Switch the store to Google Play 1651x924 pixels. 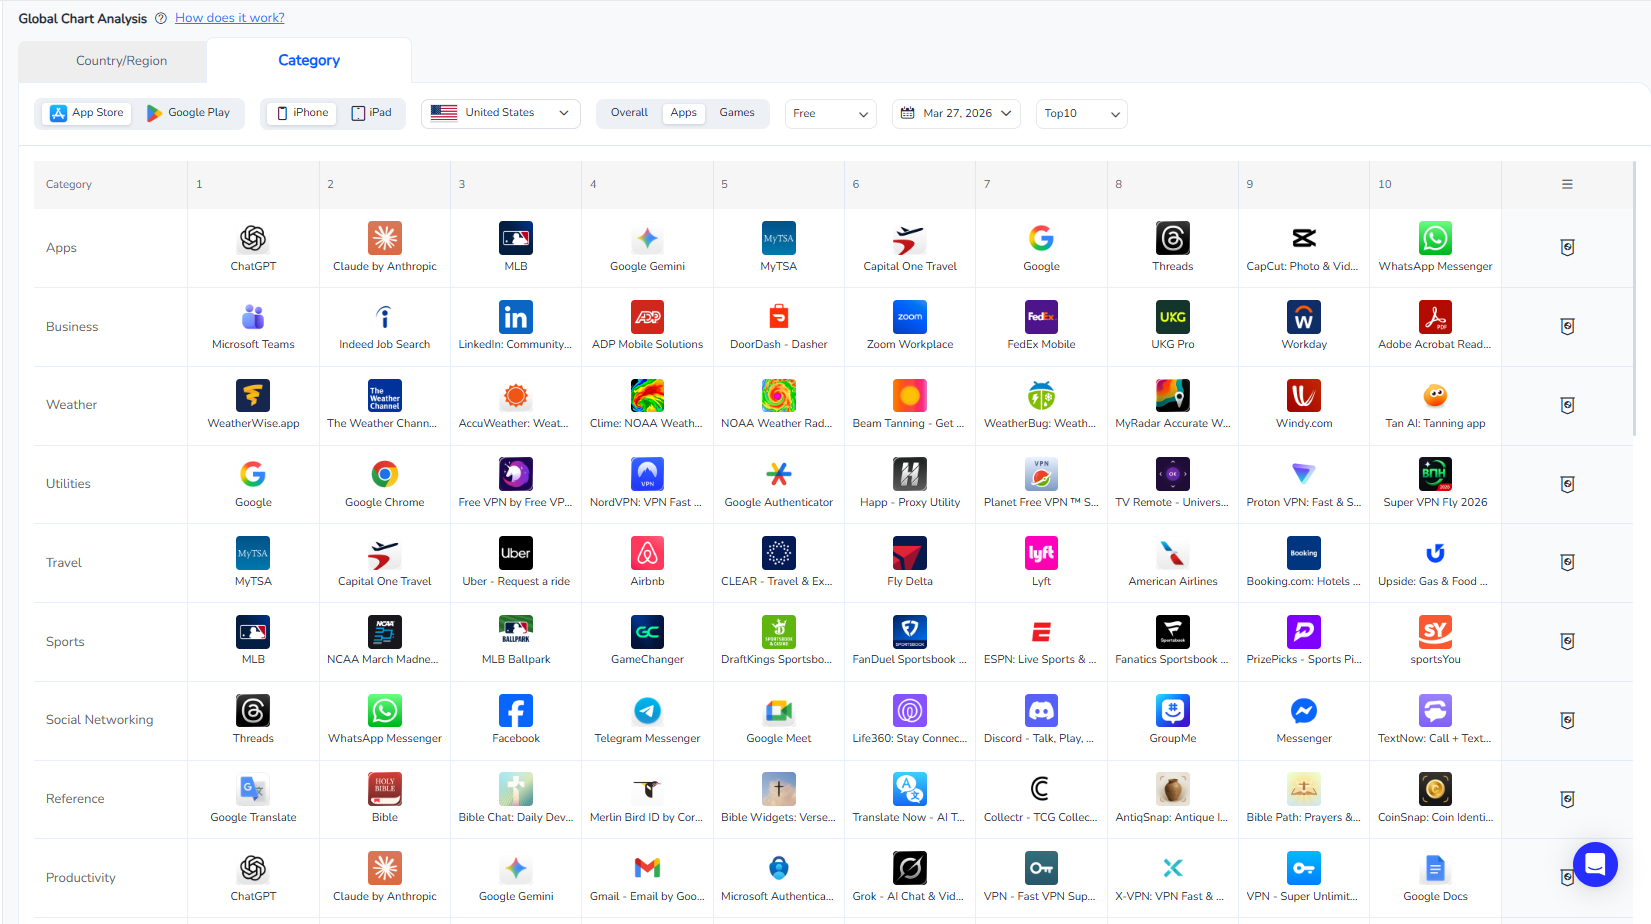pos(189,113)
